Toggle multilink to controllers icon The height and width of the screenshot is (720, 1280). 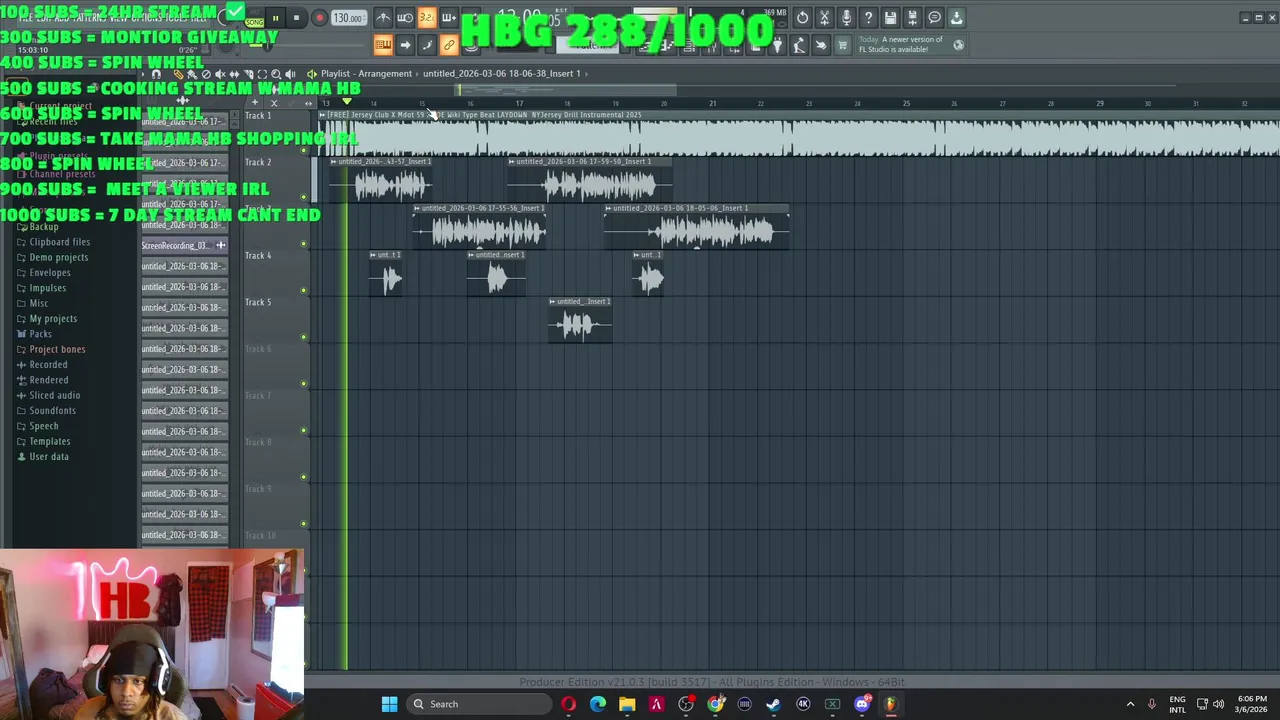(449, 45)
